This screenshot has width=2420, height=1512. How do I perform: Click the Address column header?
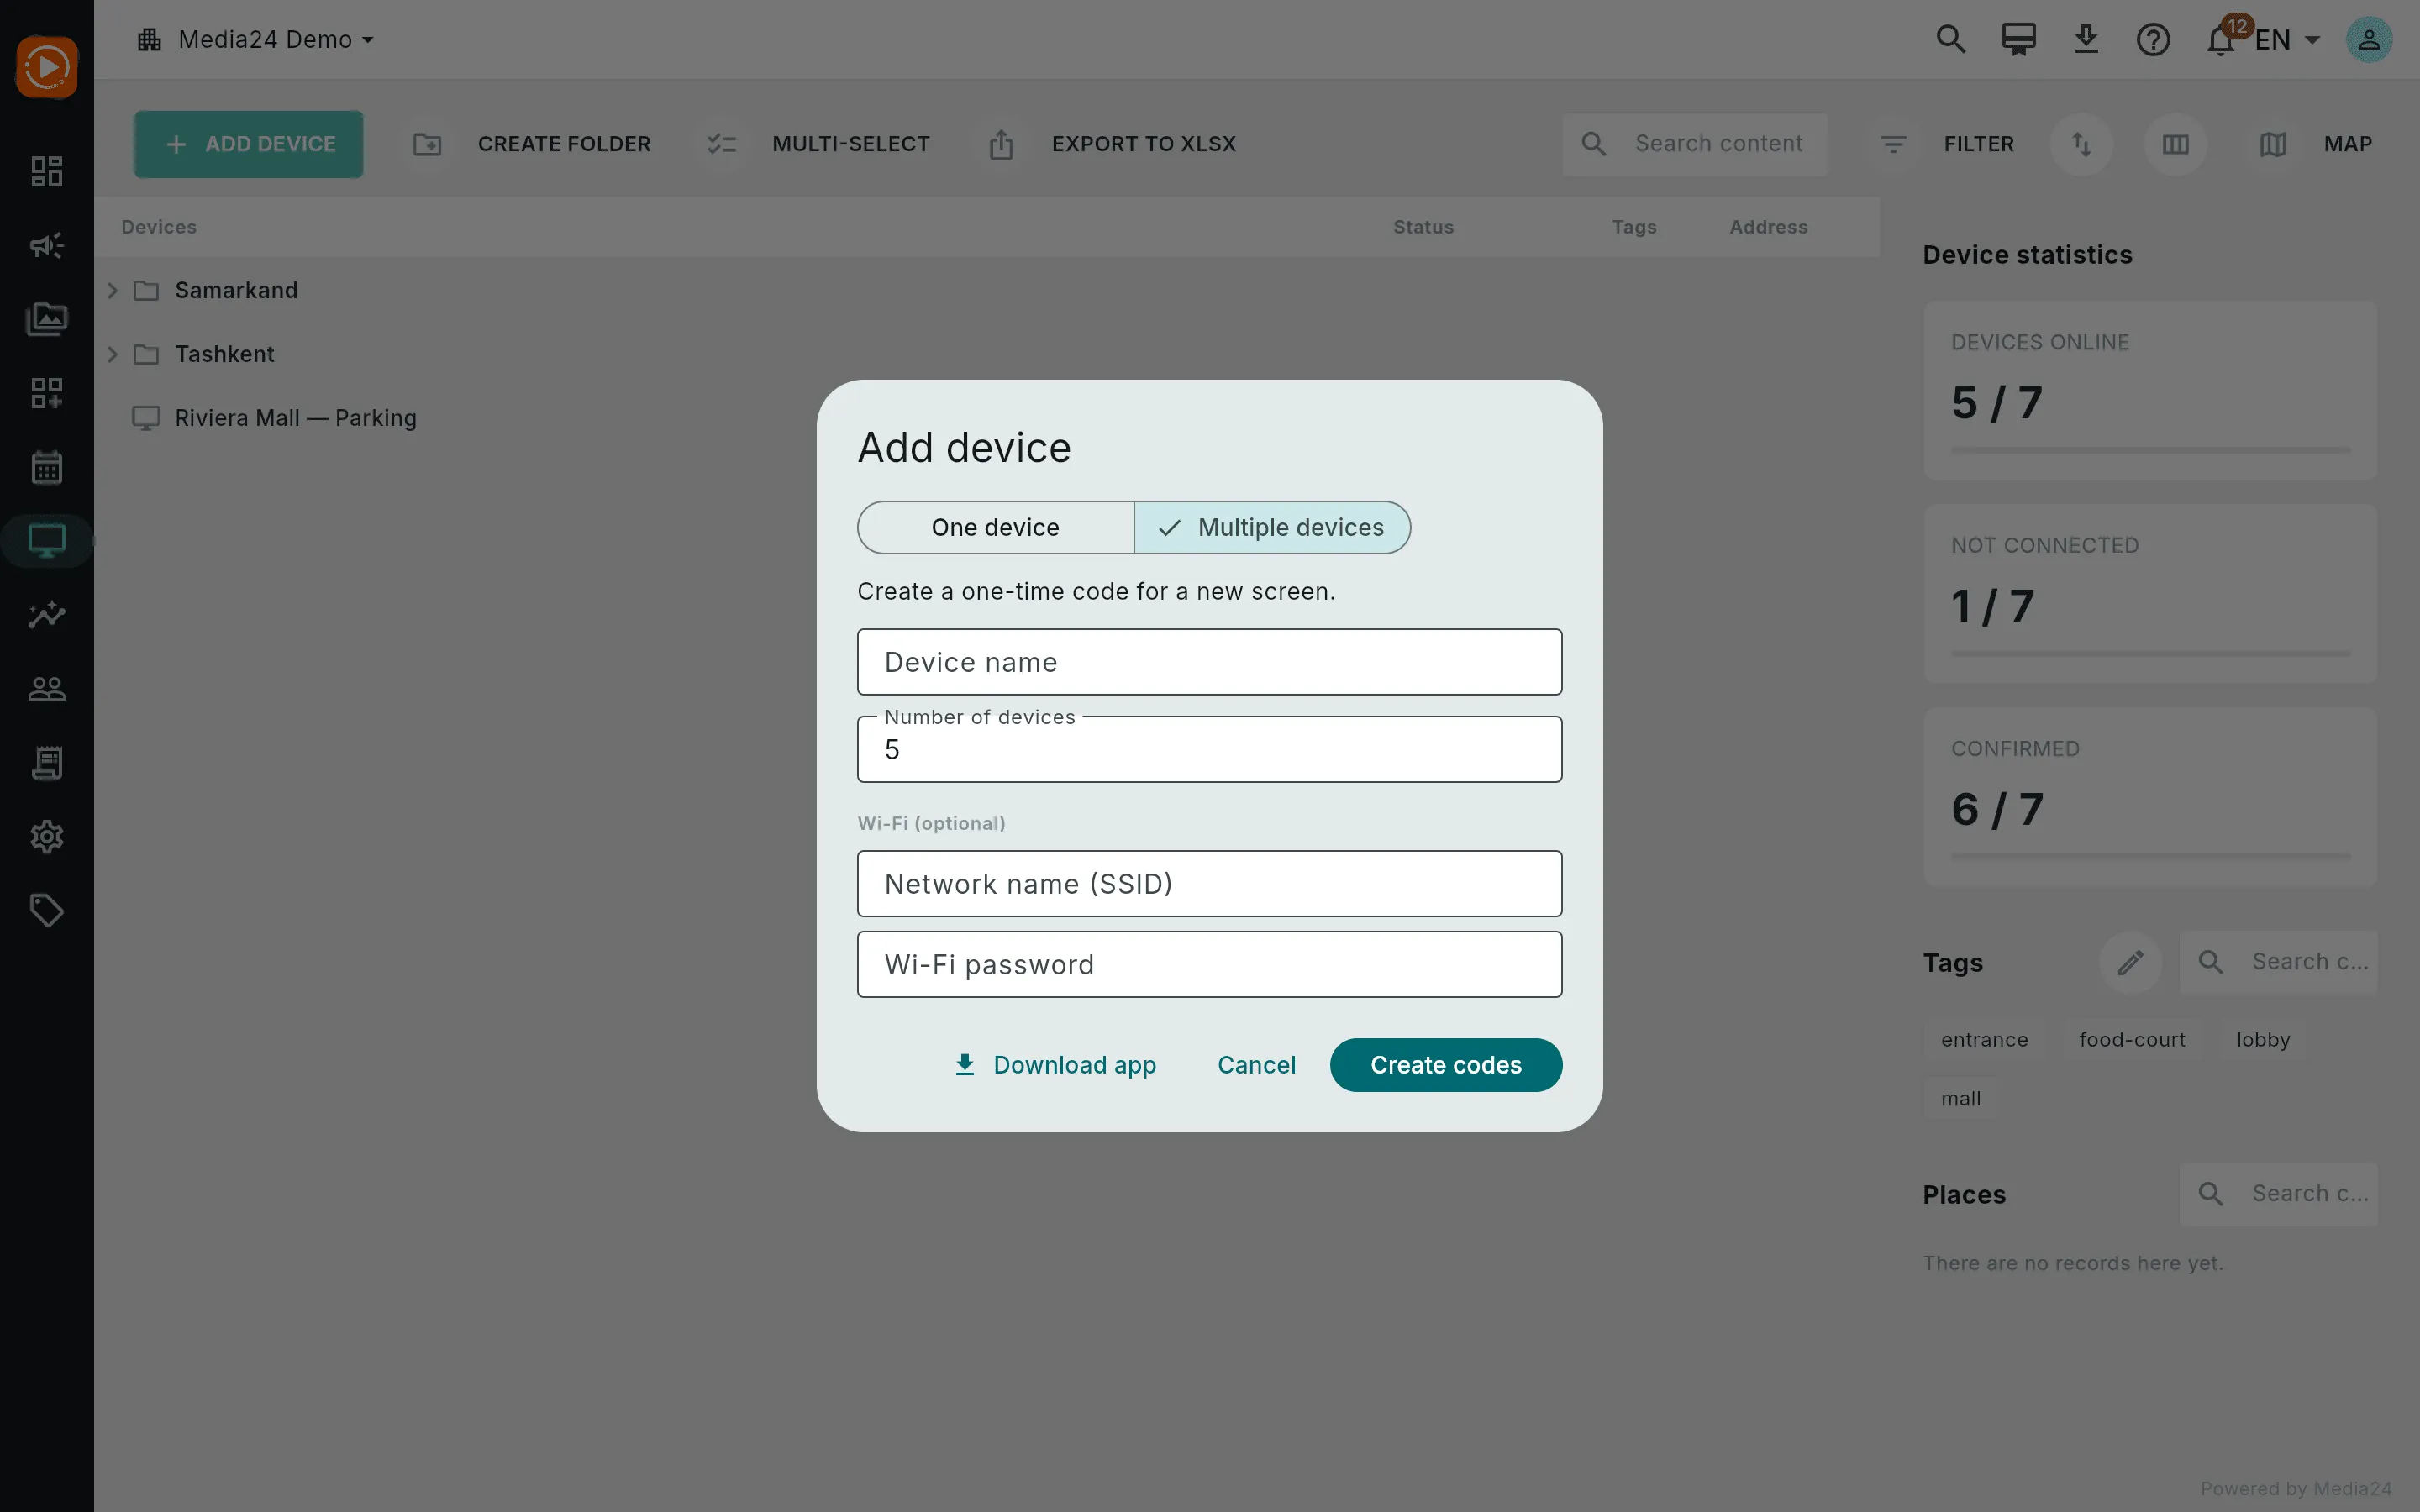click(1768, 227)
